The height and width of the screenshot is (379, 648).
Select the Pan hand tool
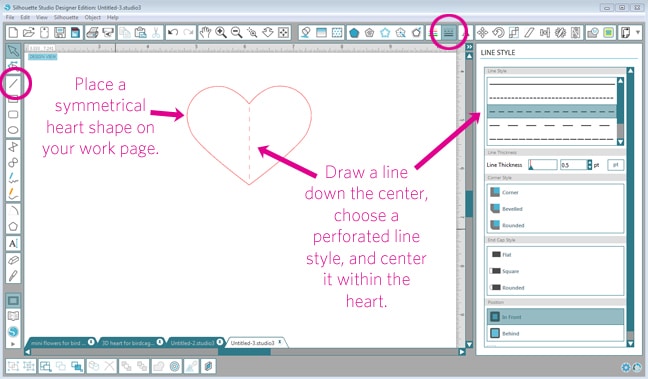point(205,33)
